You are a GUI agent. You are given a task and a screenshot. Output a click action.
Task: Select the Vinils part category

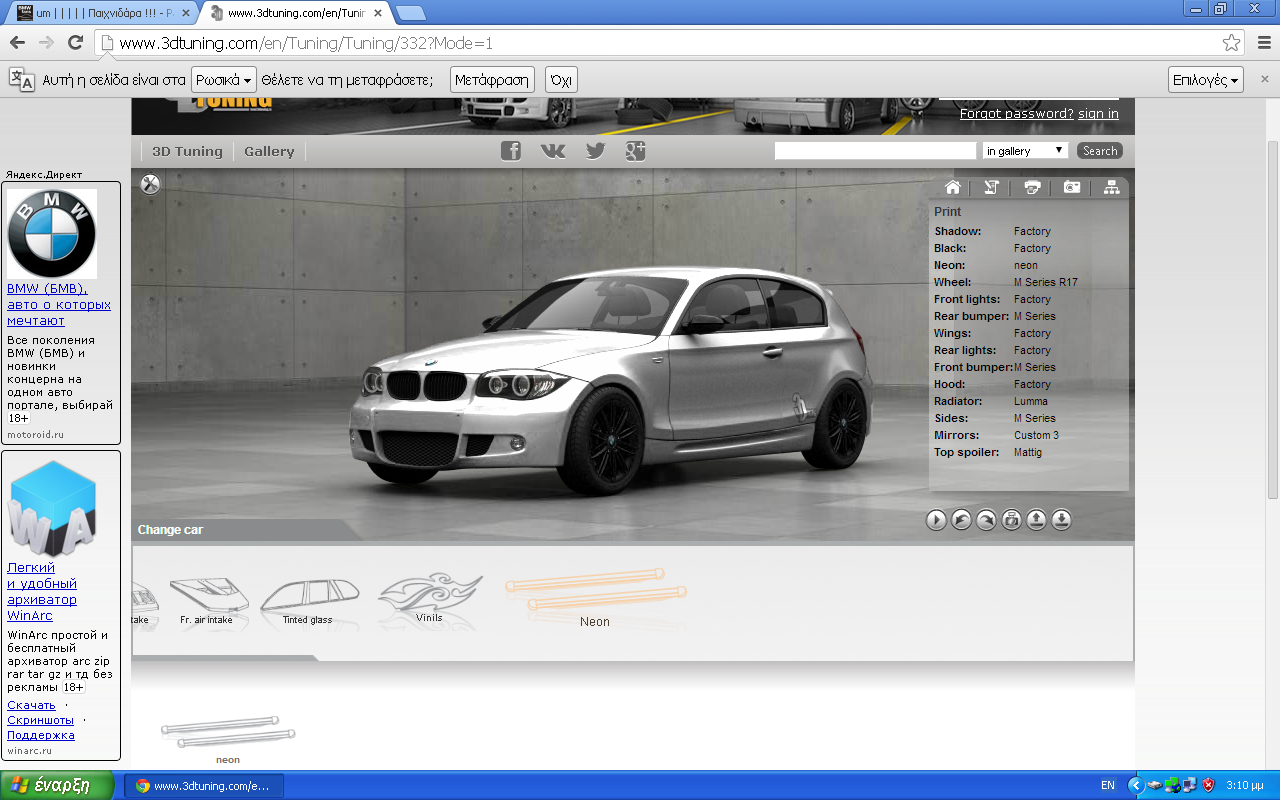(430, 597)
